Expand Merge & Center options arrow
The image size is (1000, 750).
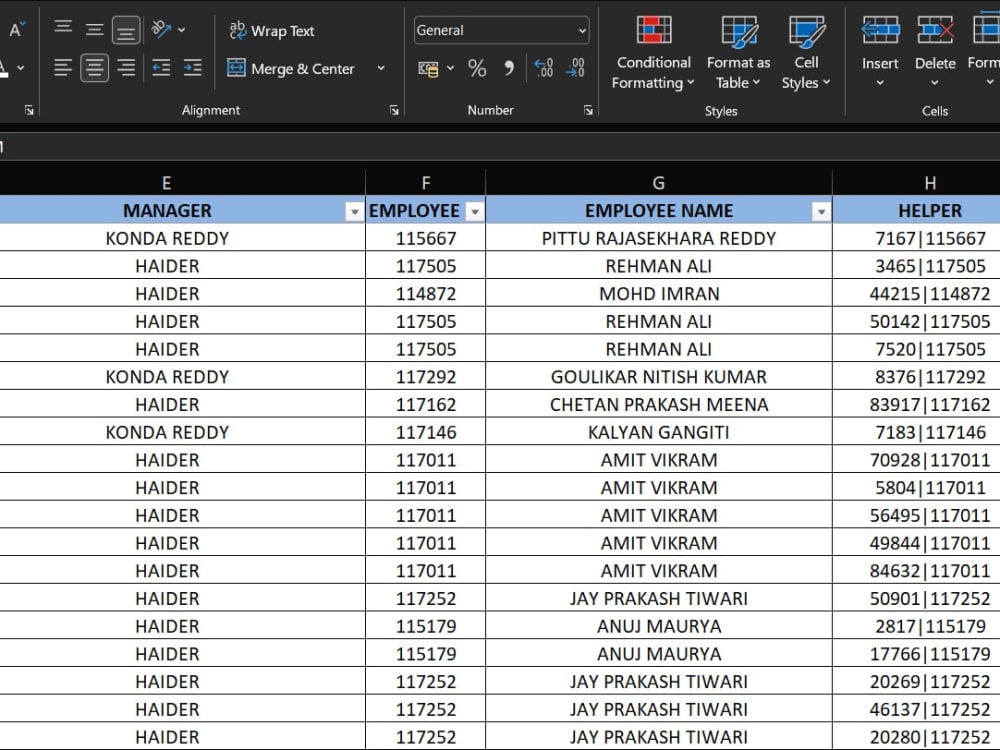[x=381, y=68]
